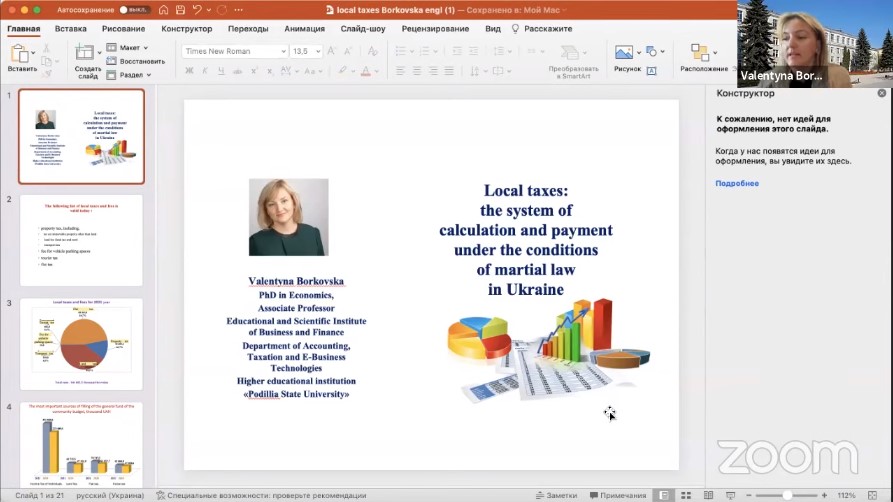Click the Picture (Рисунок) icon
893x502 pixels.
(624, 52)
